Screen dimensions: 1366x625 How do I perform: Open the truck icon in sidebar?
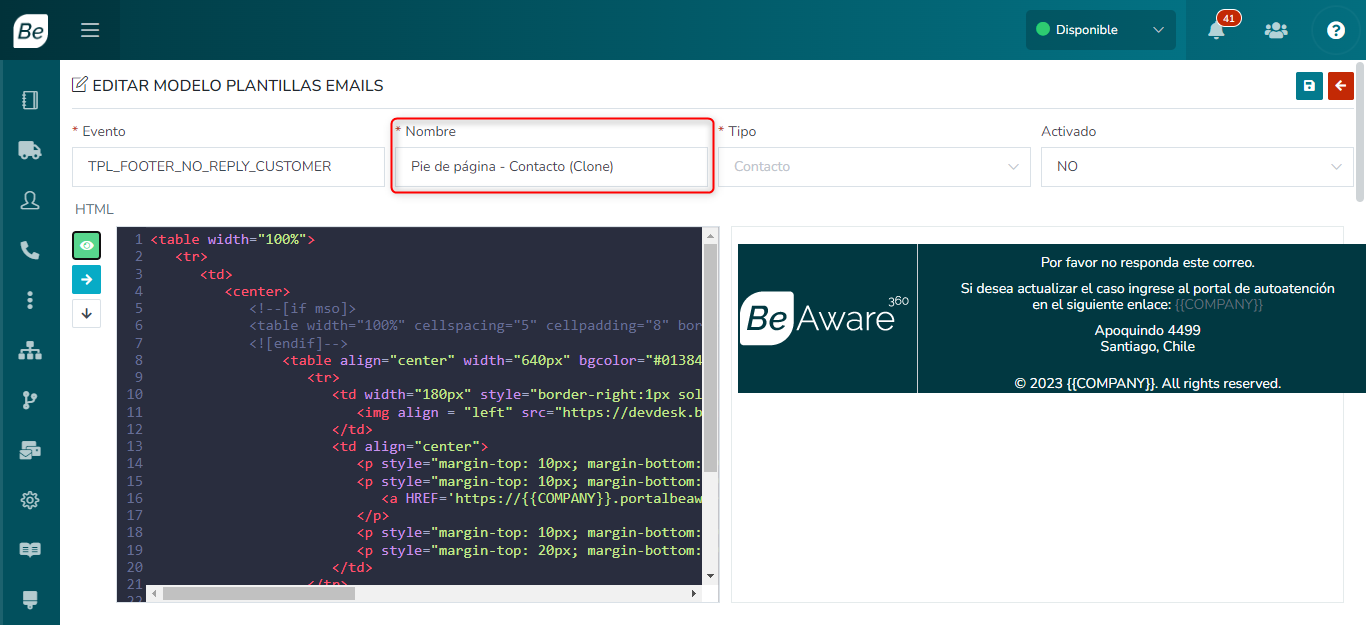click(x=30, y=150)
